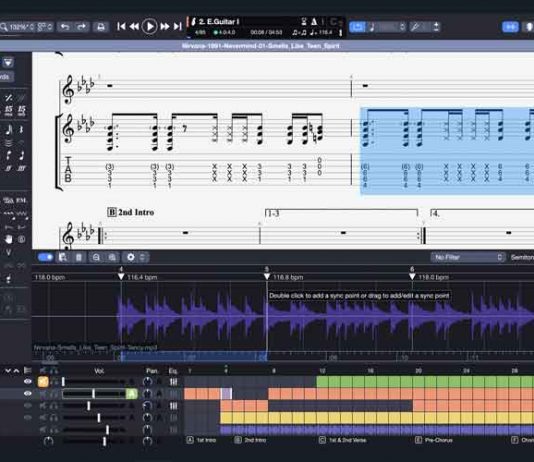This screenshot has height=462, width=534.
Task: Jump to the first bar
Action: 121,27
